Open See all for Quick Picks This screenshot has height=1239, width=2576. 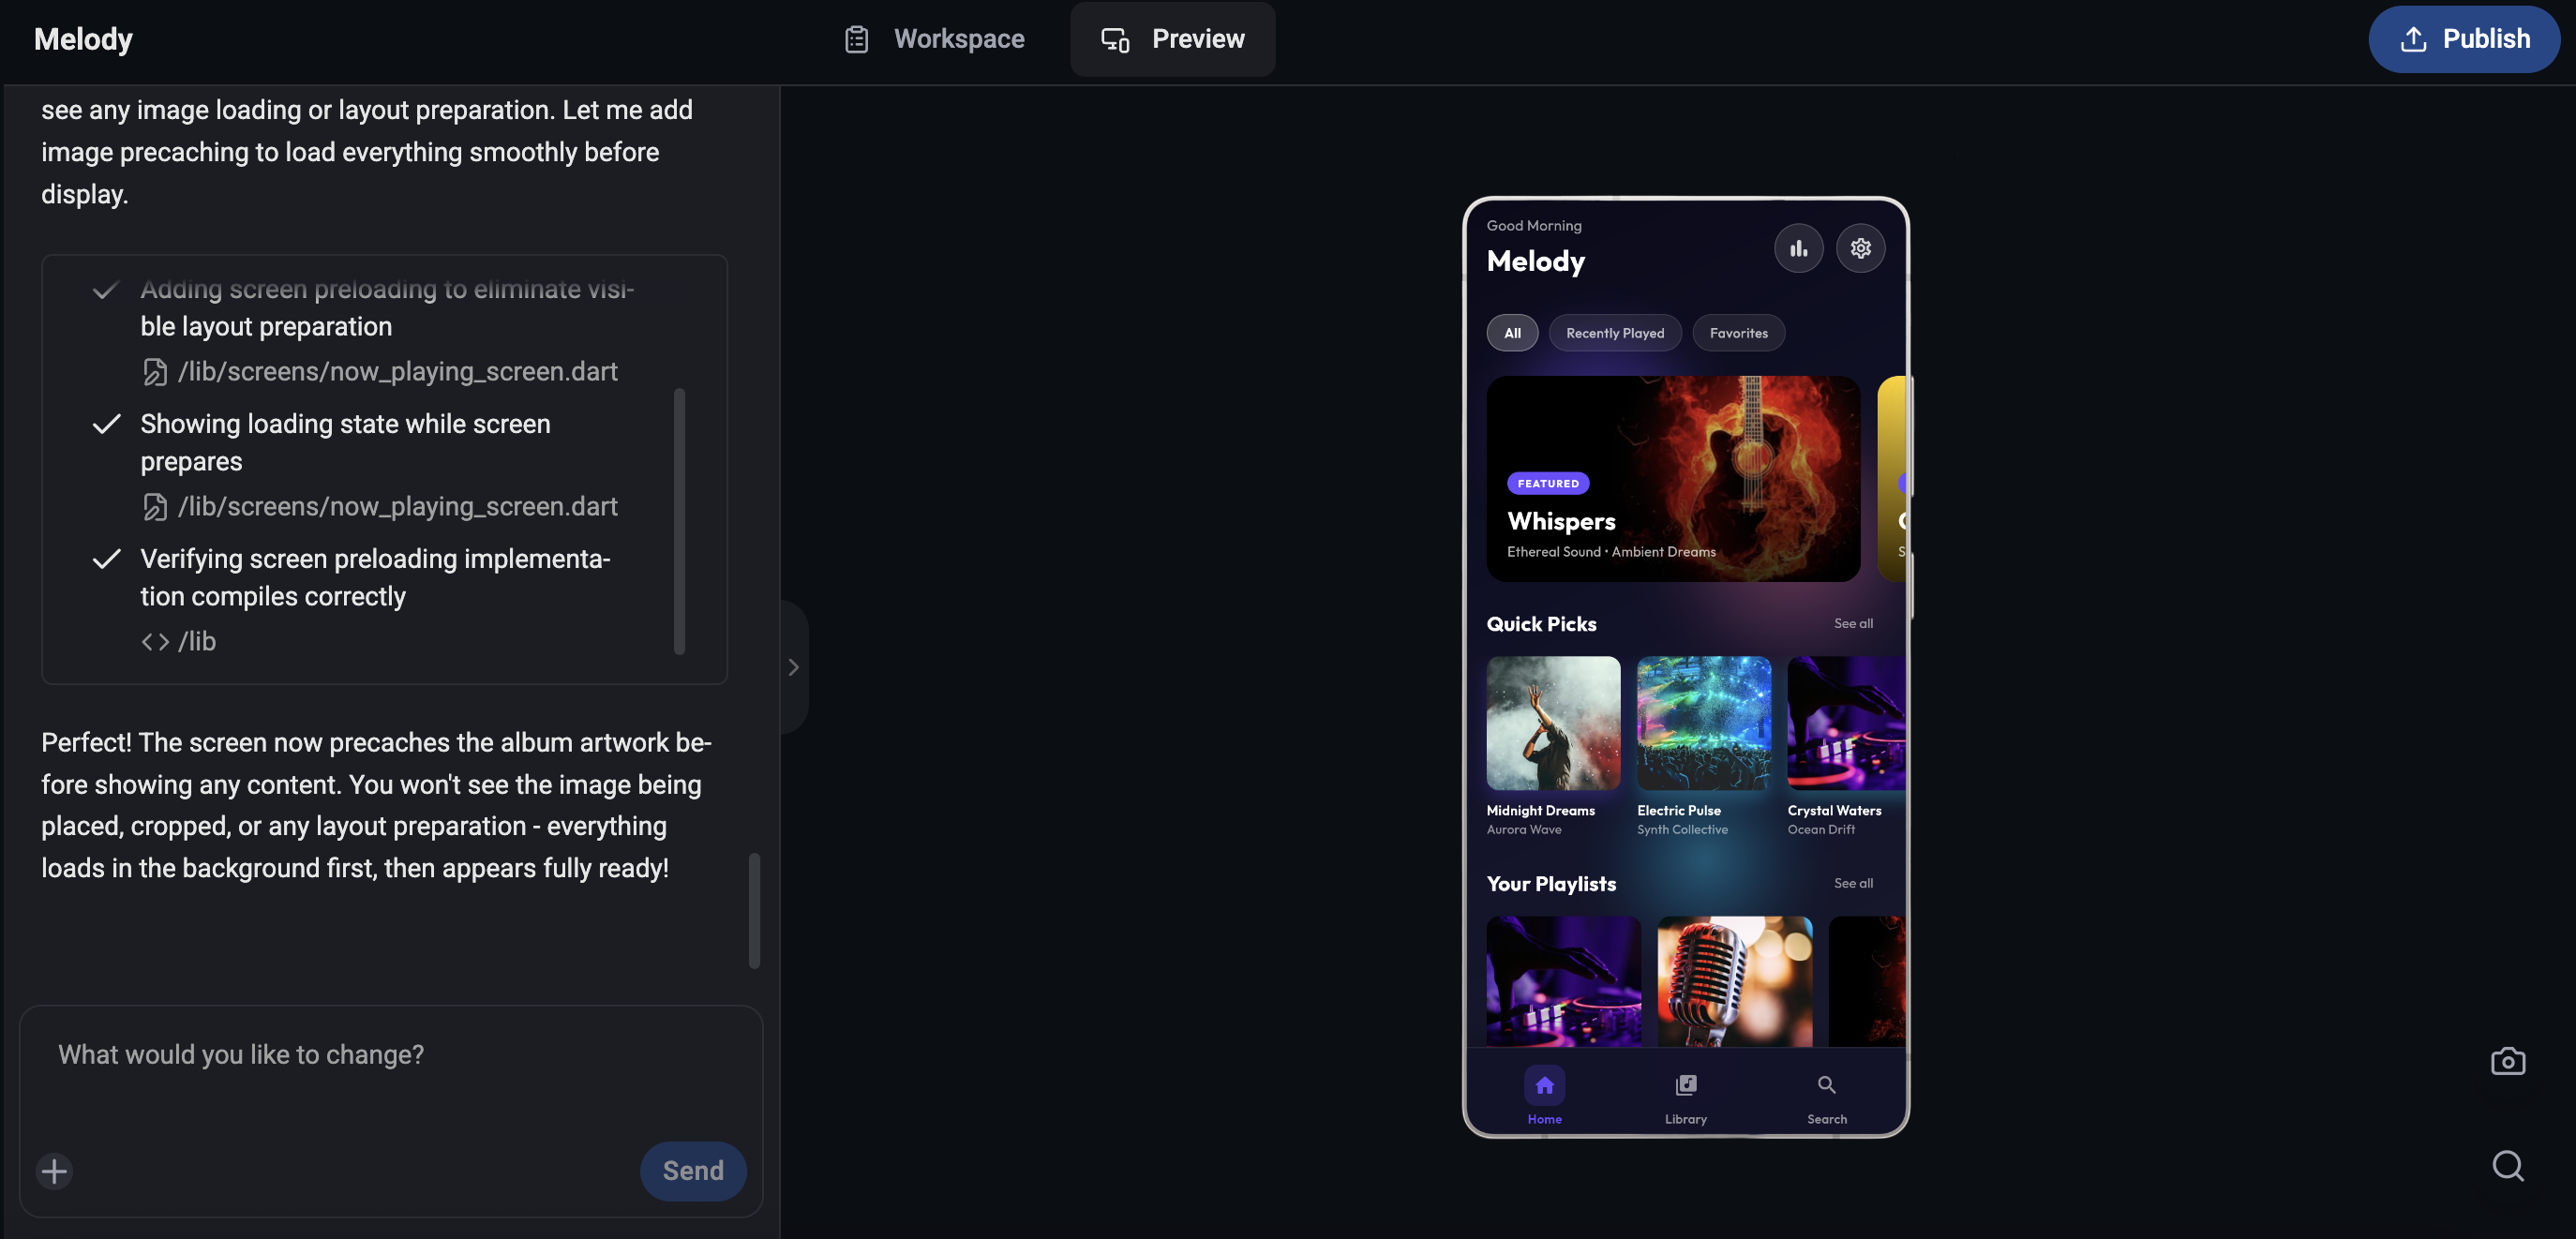click(x=1853, y=623)
